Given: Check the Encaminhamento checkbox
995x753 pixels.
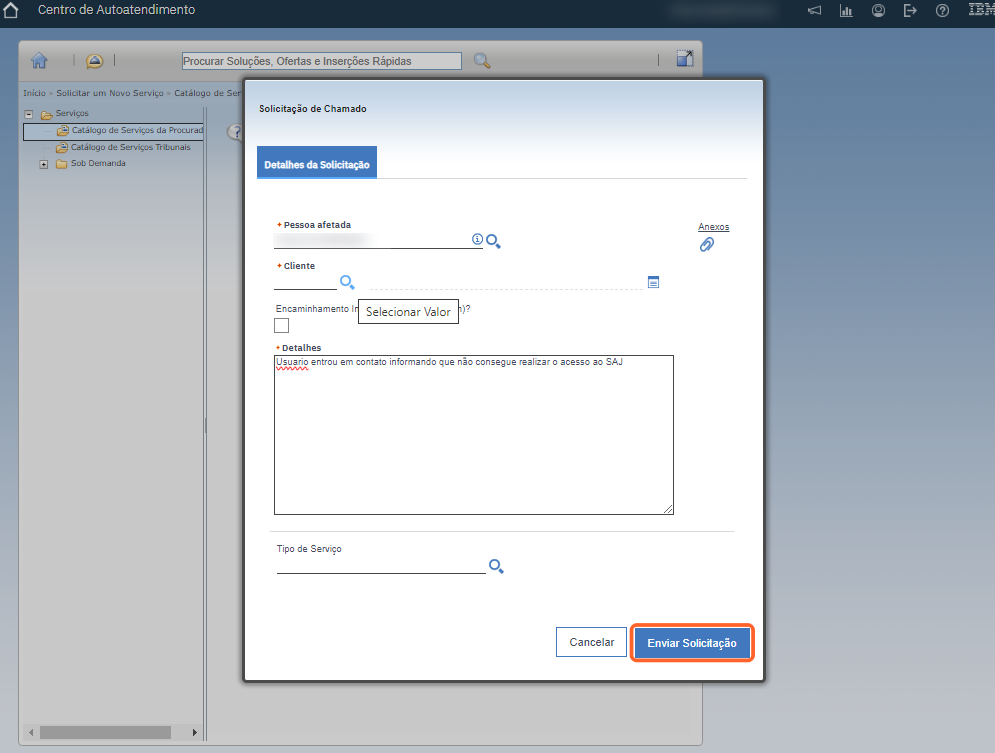Looking at the screenshot, I should 281,325.
